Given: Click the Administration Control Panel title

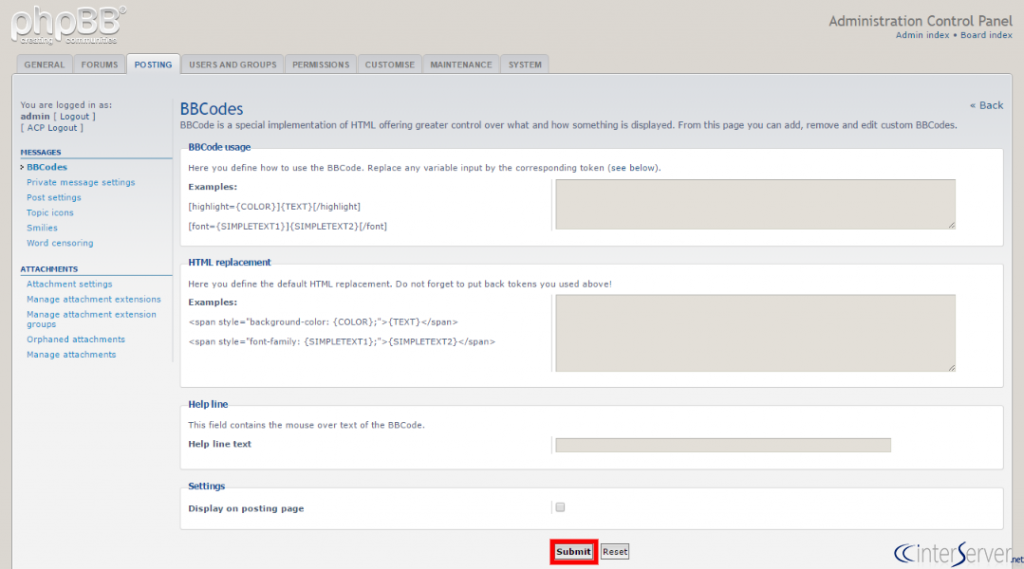Looking at the screenshot, I should 921,21.
